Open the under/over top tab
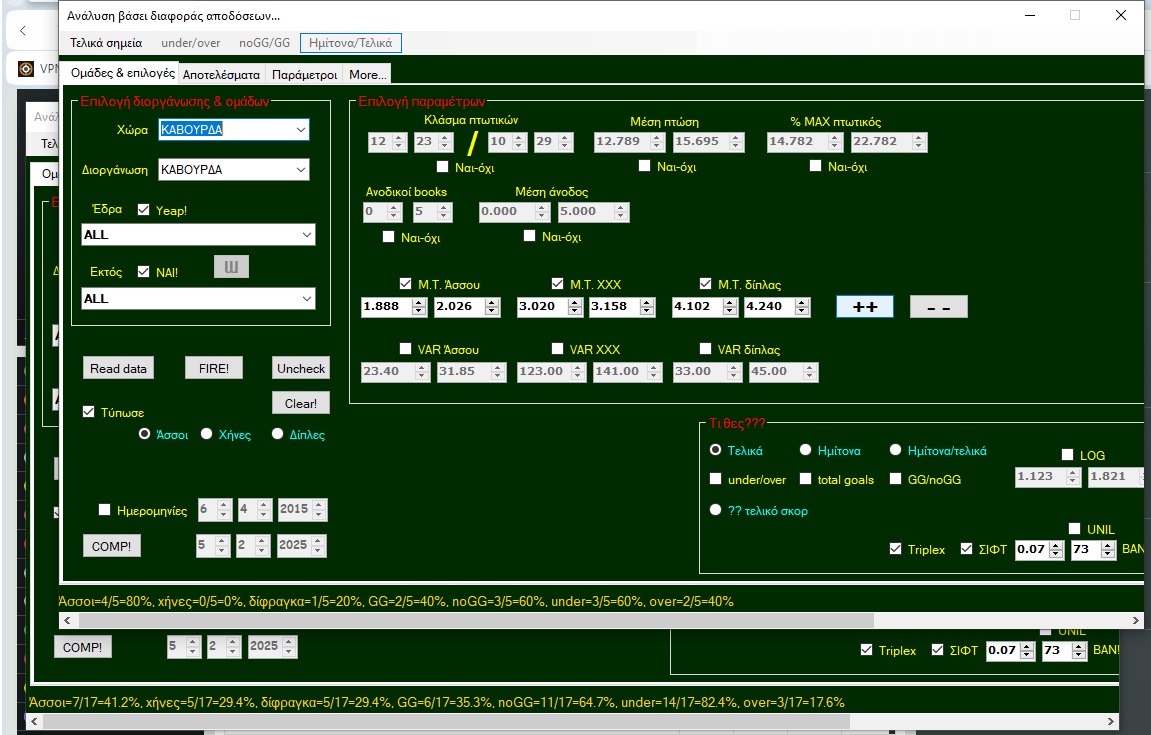This screenshot has height=735, width=1151. [x=190, y=43]
